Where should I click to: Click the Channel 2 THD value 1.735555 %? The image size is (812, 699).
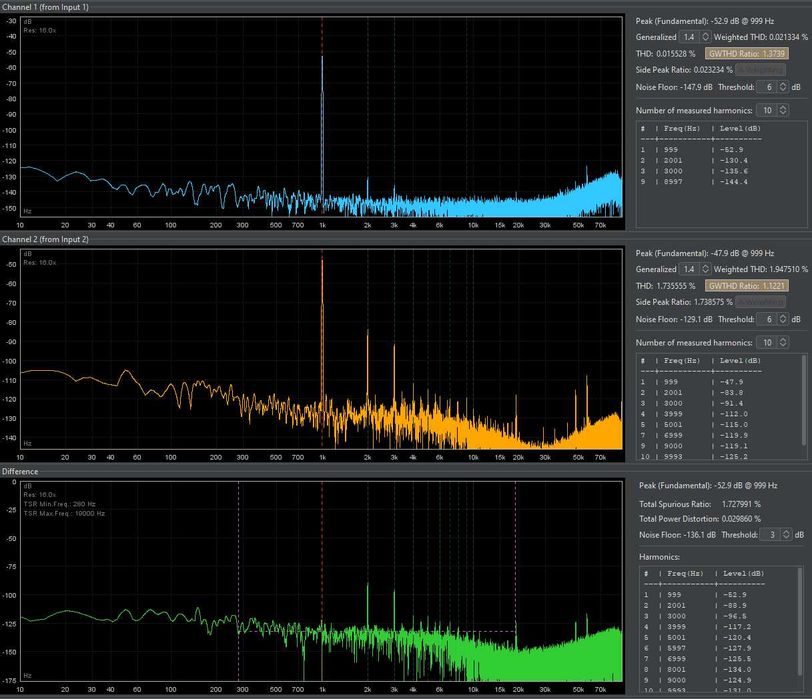click(665, 286)
